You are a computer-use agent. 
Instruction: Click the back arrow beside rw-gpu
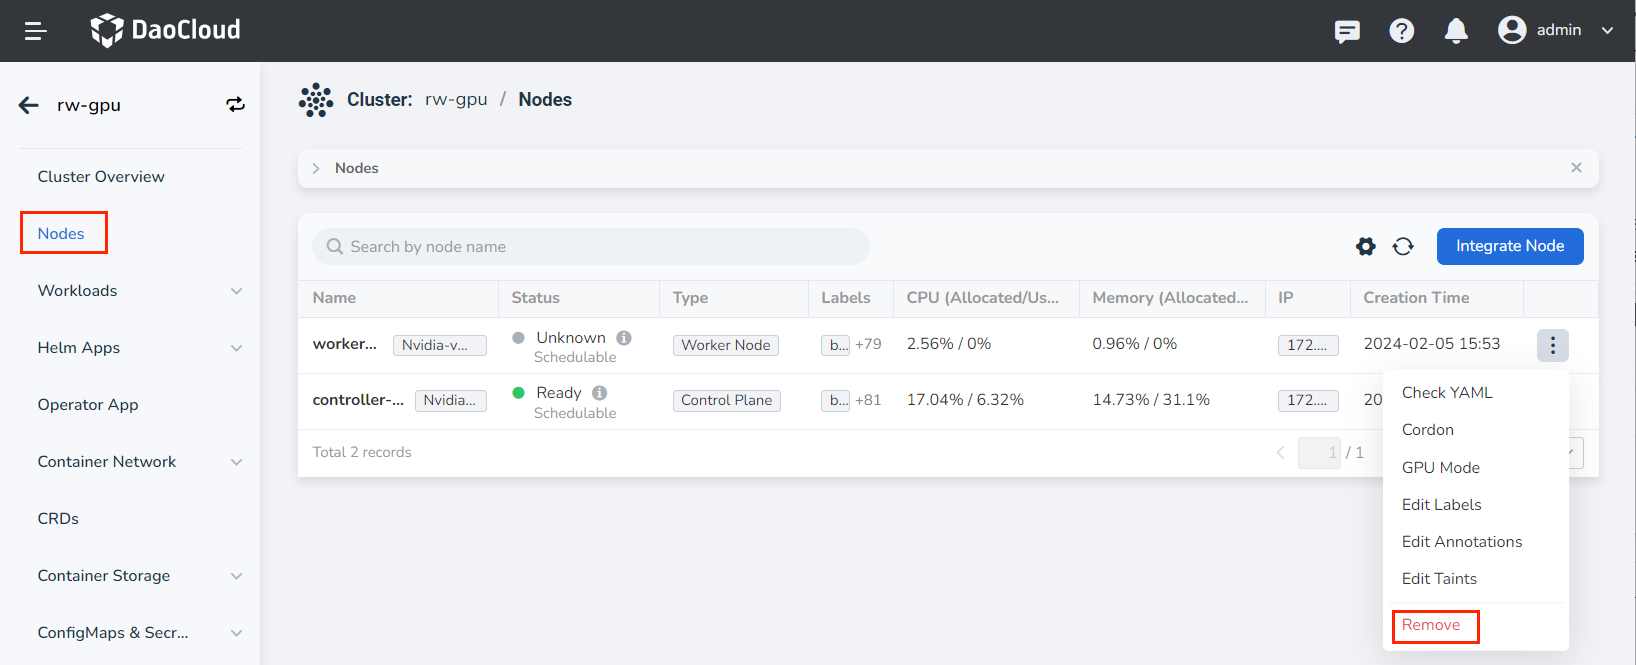(x=29, y=105)
